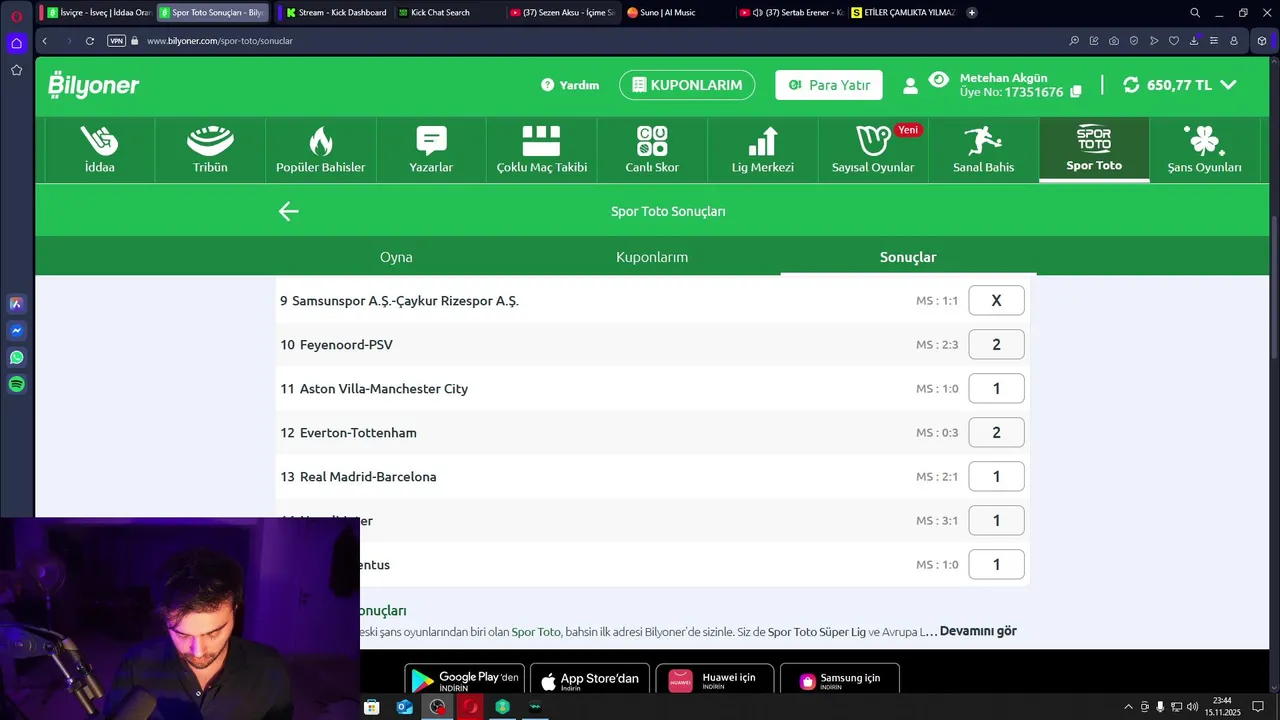
Task: Open Outlook from the taskbar
Action: (x=405, y=707)
